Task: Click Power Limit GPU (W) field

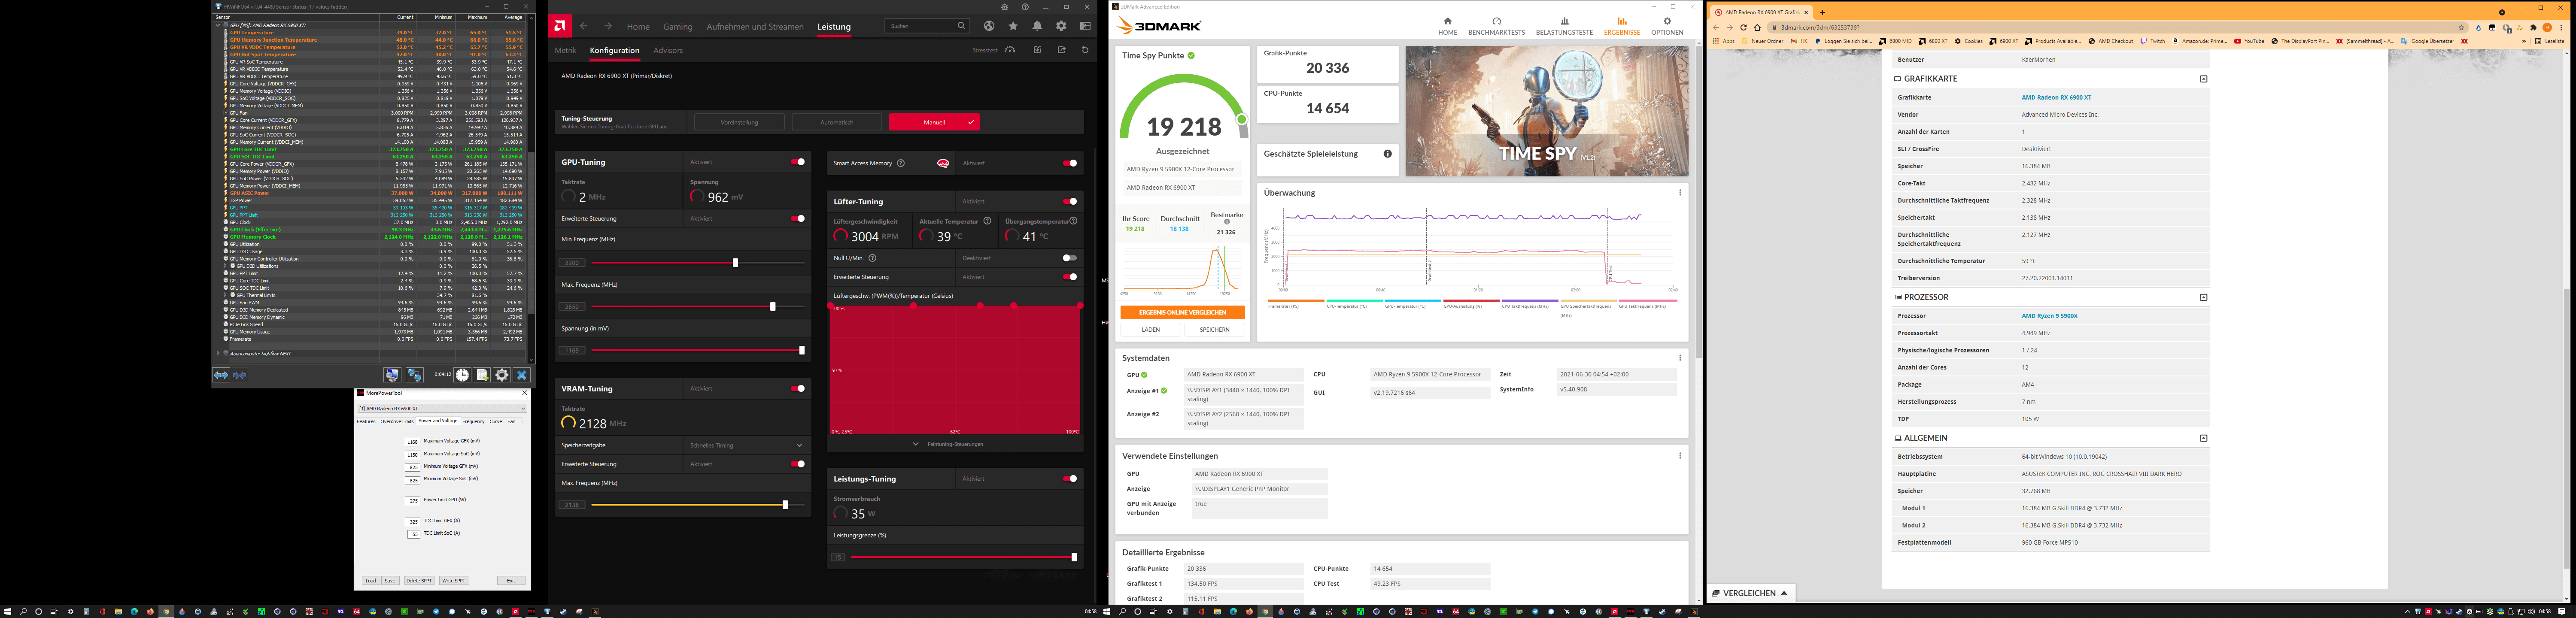Action: click(413, 500)
